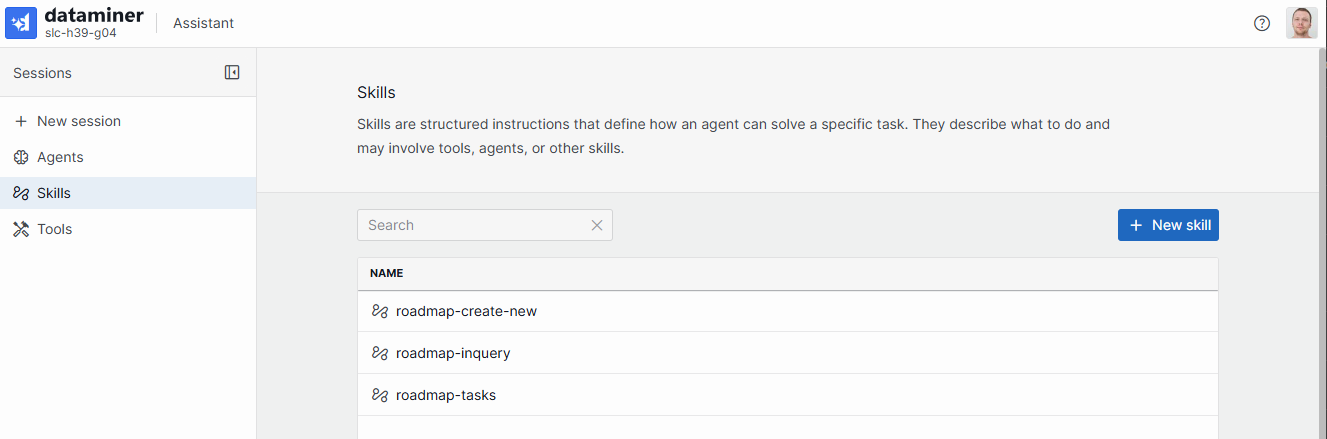This screenshot has height=439, width=1327.
Task: Click the vertical scrollbar on the right
Action: click(1322, 243)
